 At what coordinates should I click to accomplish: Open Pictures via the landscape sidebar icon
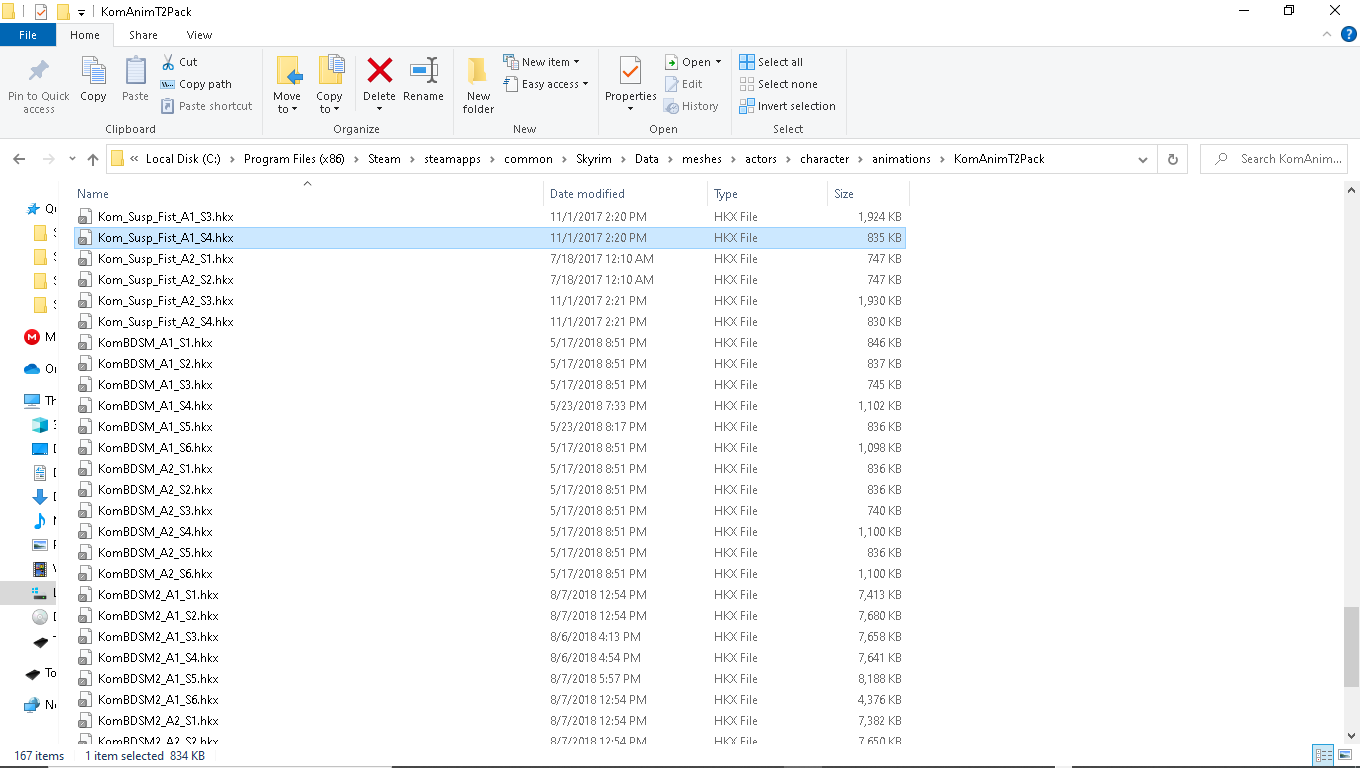click(x=40, y=545)
